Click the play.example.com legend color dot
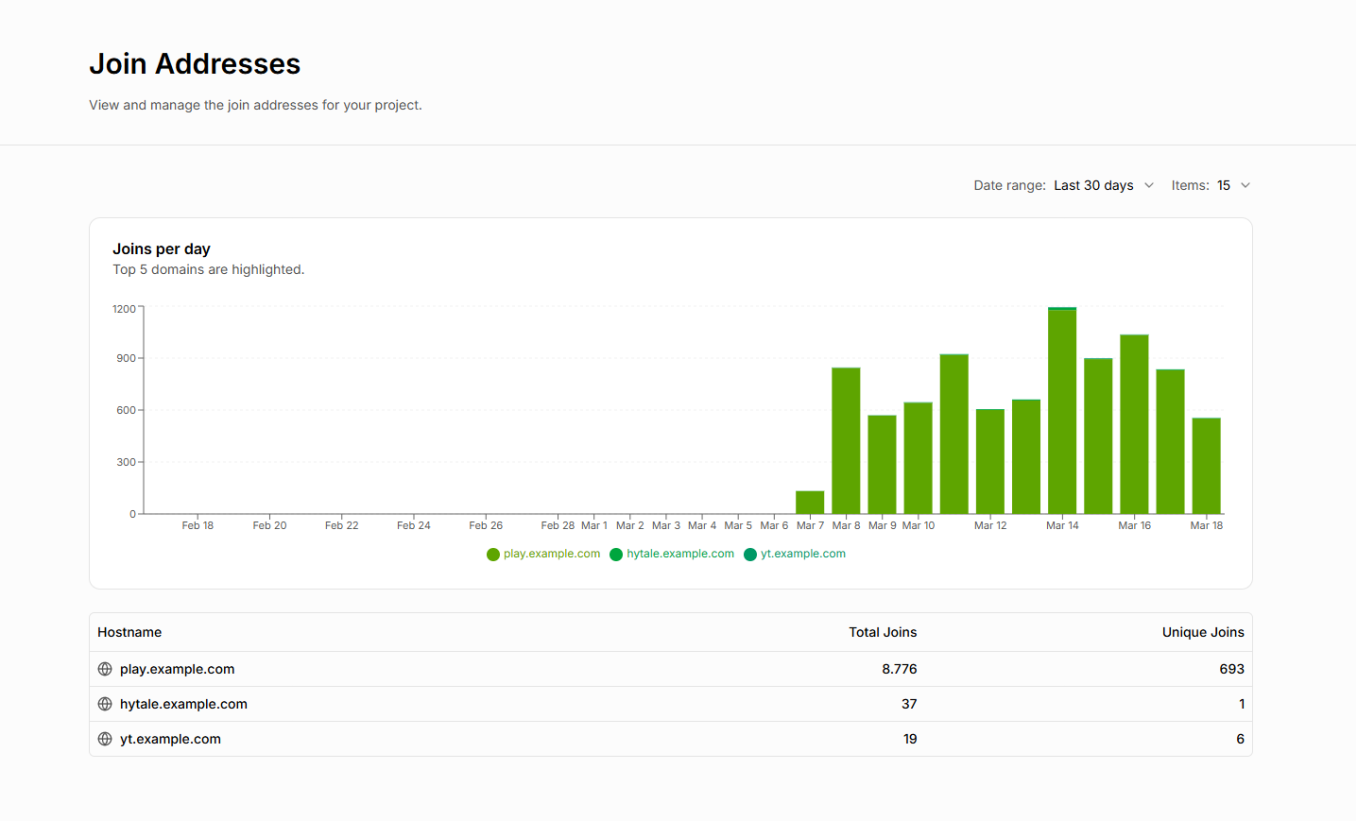The image size is (1356, 821). point(493,554)
